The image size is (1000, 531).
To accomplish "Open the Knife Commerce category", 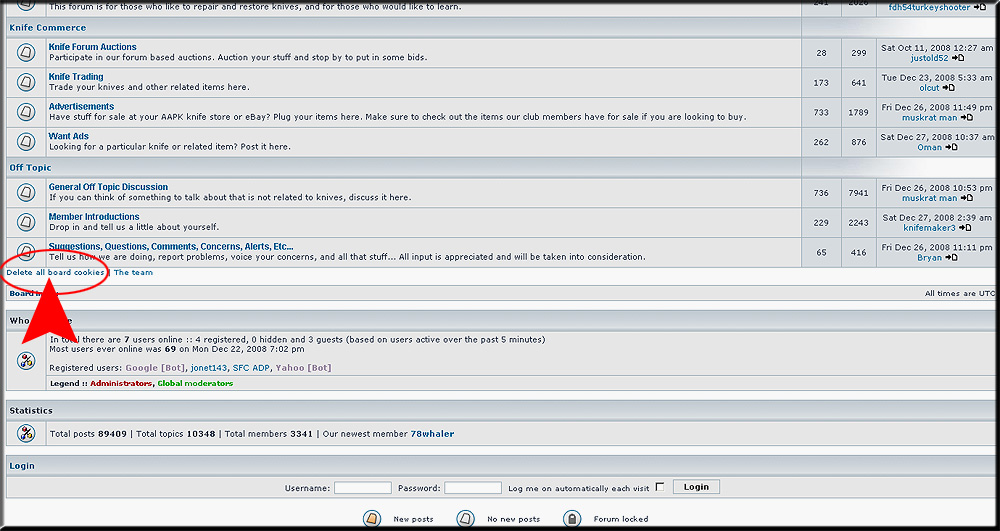I will 48,27.
